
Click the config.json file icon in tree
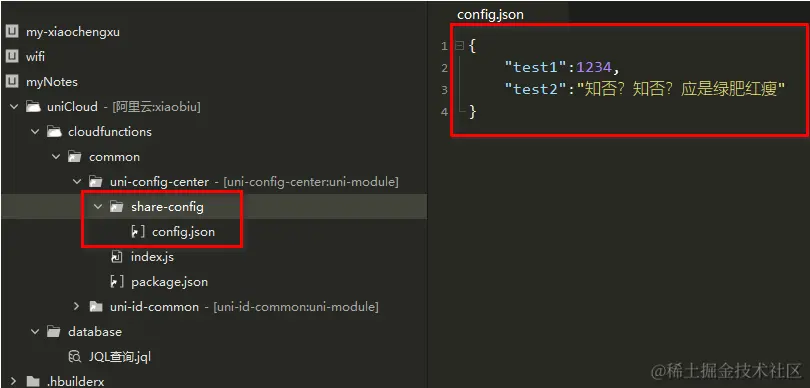click(x=138, y=232)
